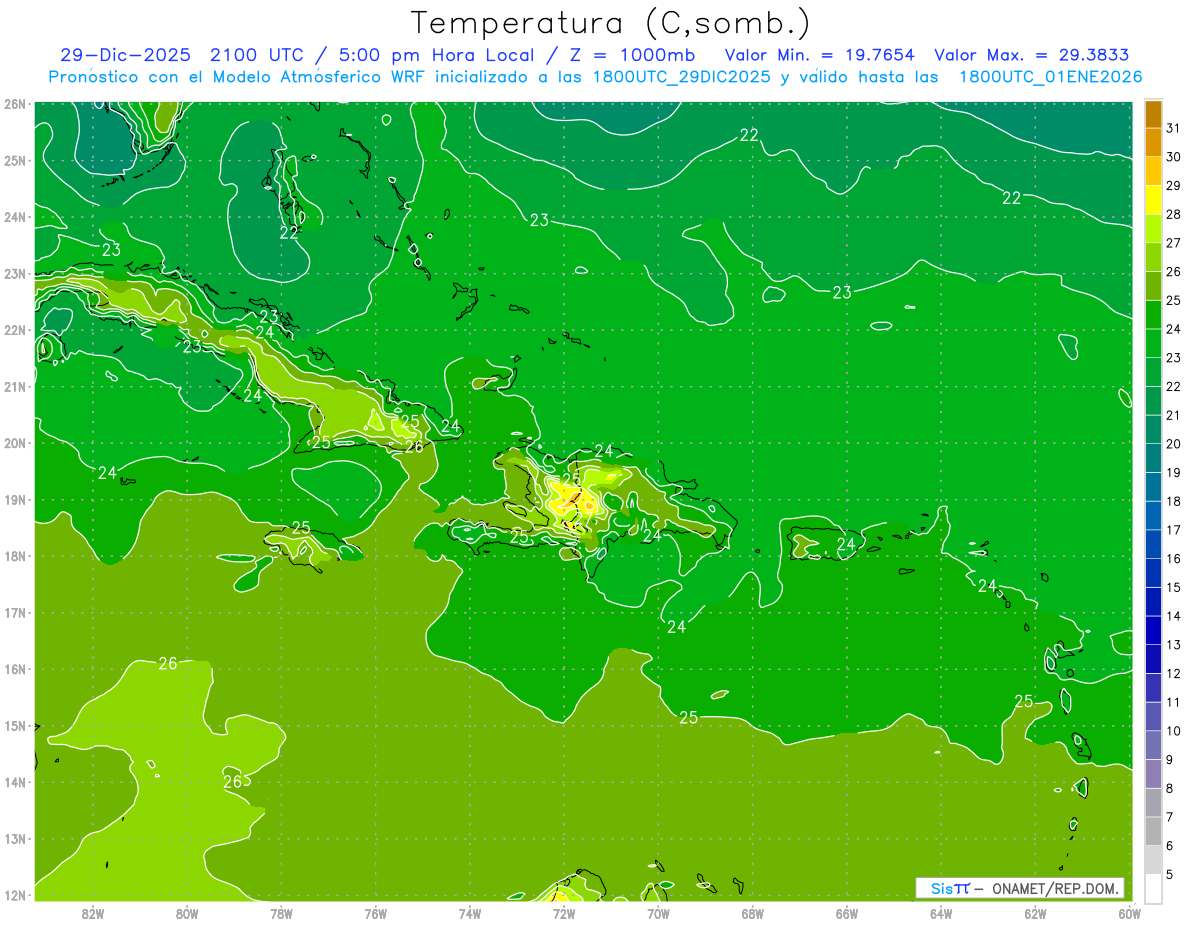Screen dimensions: 1200x927
Task: Click '30' on the color scale
Action: pyautogui.click(x=1174, y=157)
